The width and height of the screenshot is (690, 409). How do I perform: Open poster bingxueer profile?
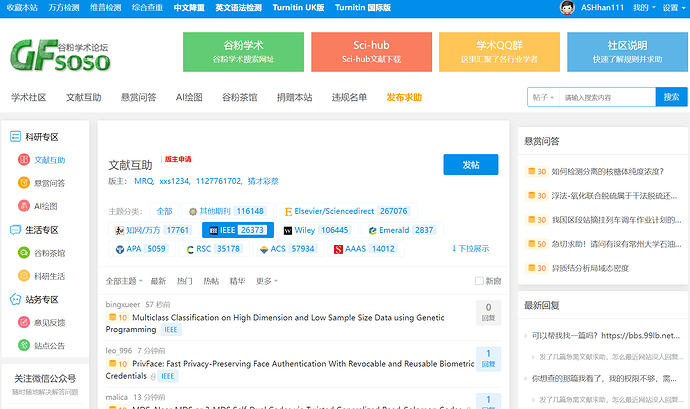click(123, 304)
